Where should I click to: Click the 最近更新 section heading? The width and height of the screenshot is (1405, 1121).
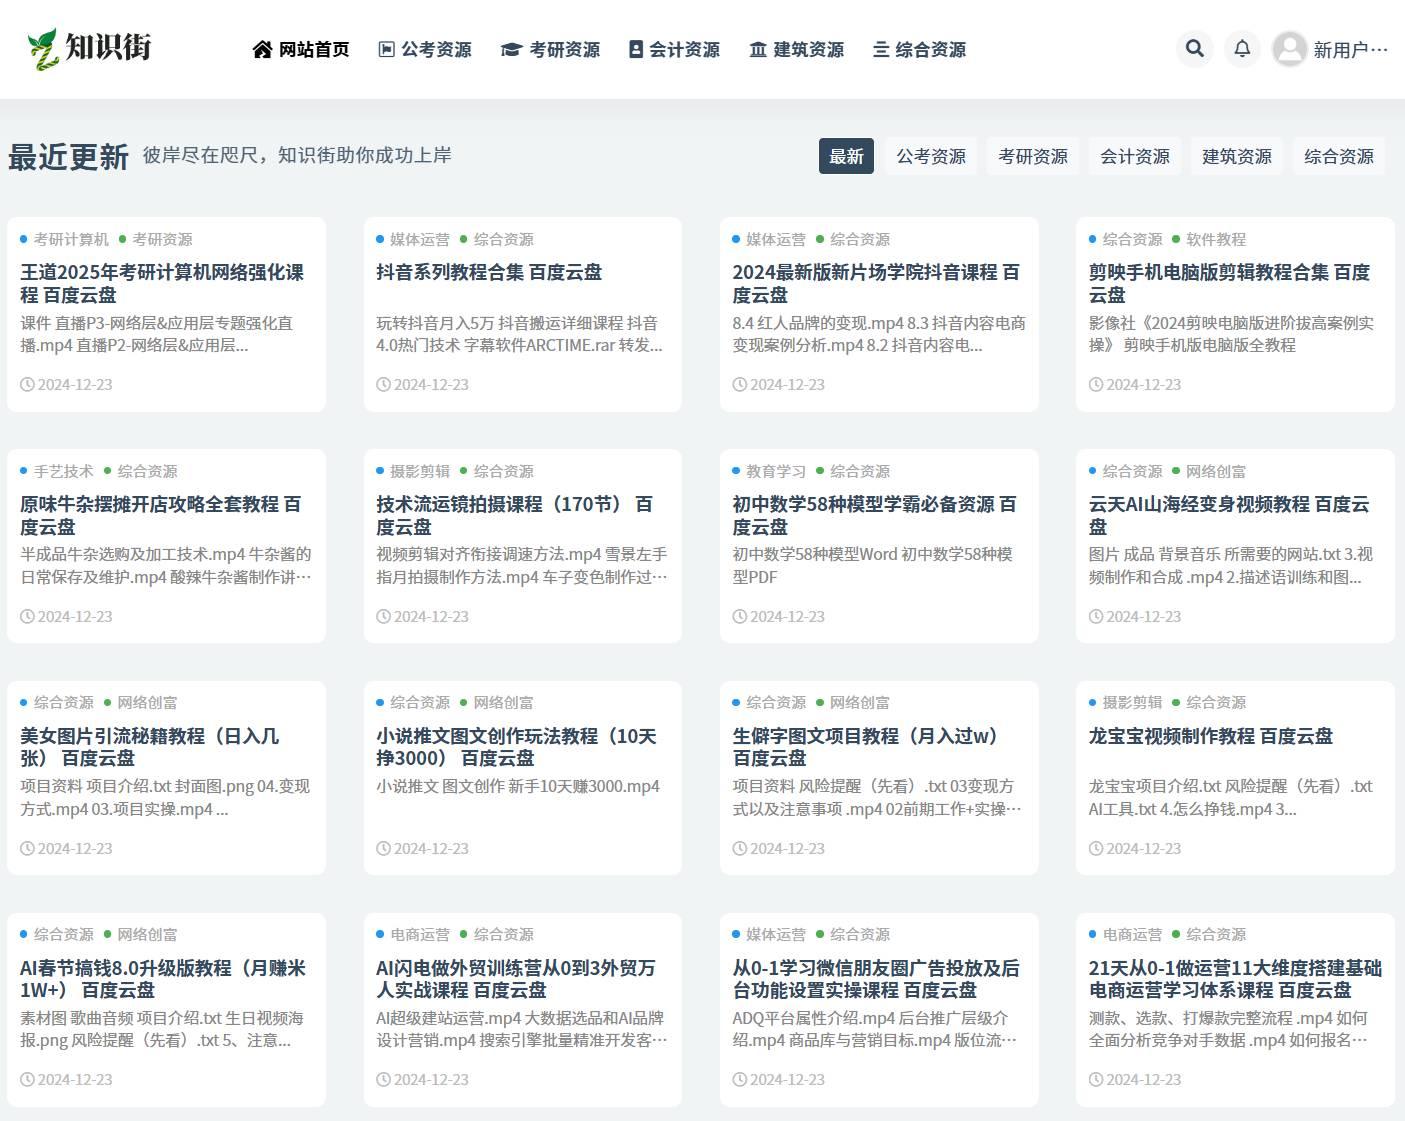tap(68, 157)
